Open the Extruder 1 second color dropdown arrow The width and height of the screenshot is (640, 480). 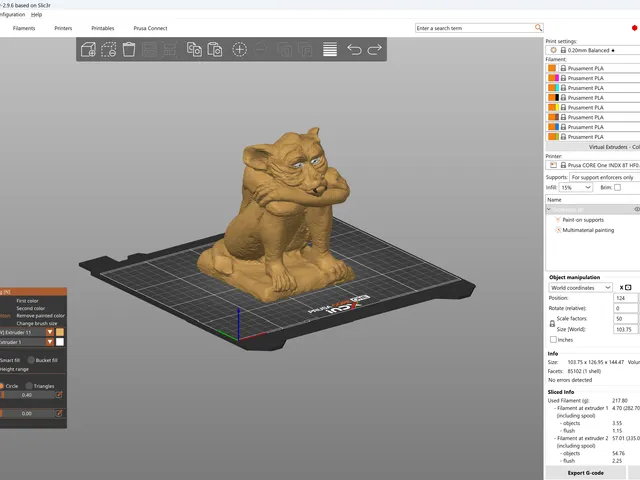click(50, 342)
